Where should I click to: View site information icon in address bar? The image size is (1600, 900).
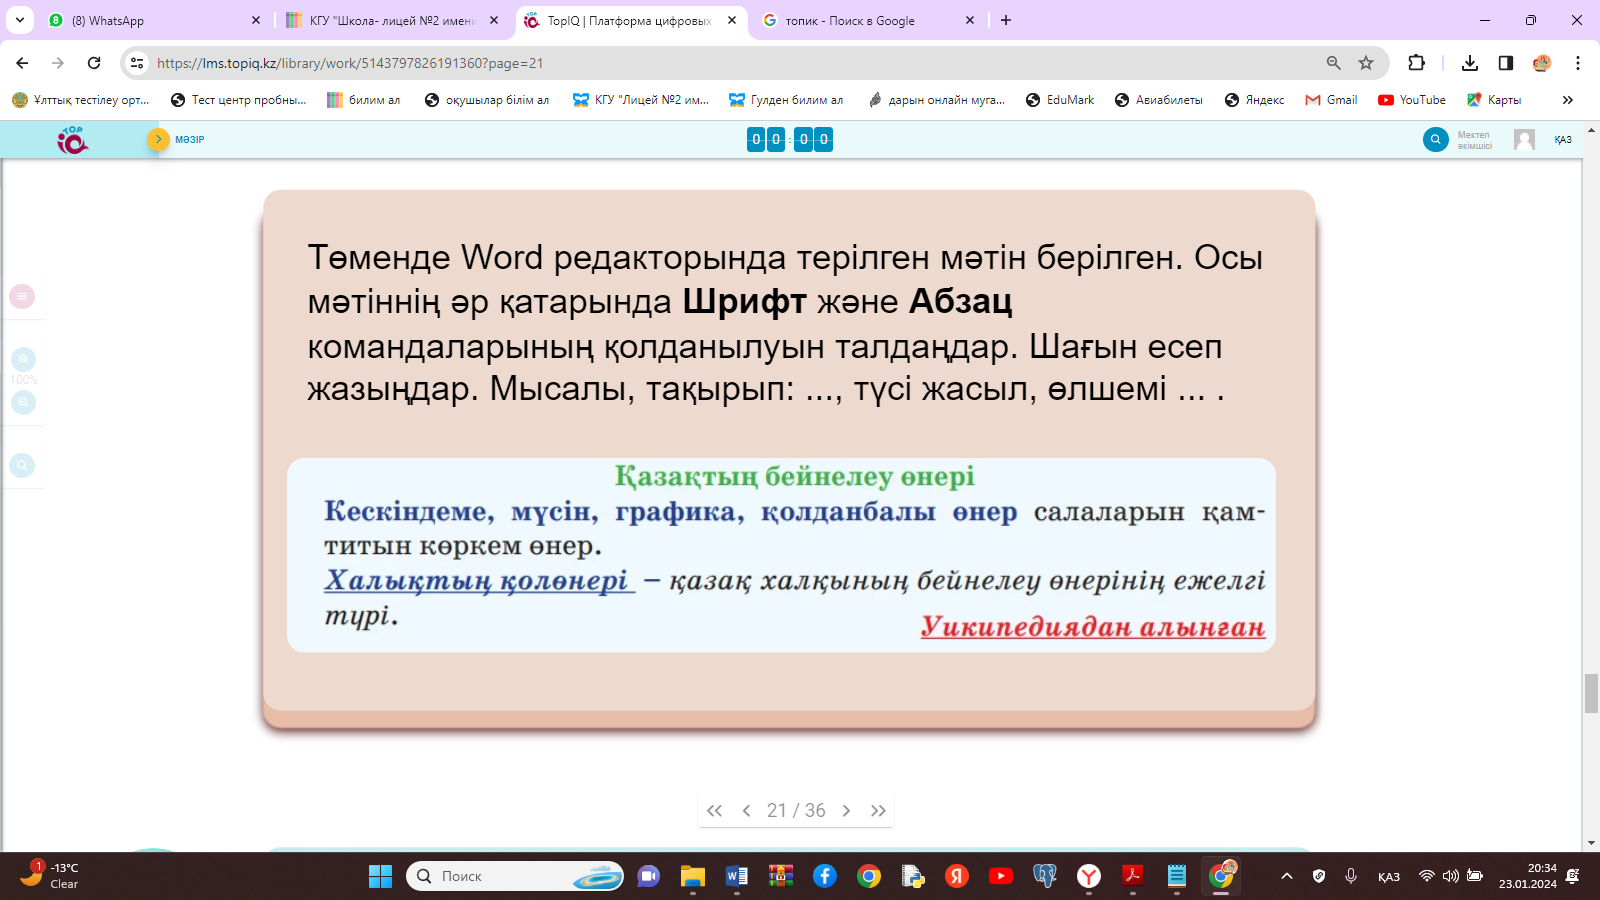click(137, 63)
